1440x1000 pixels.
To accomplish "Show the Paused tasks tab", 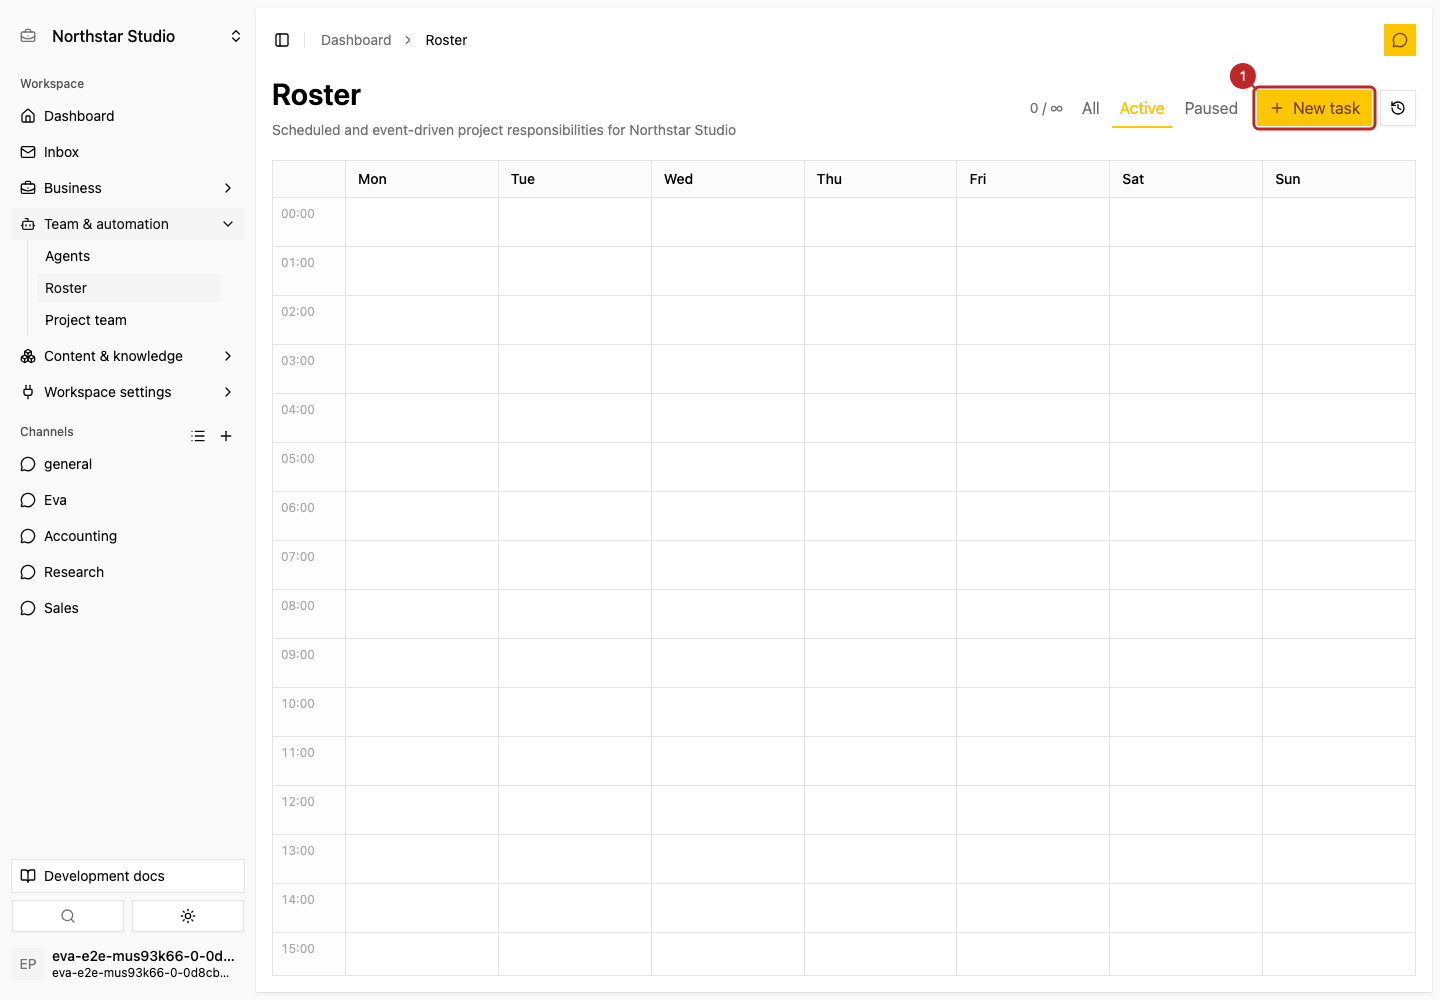I will 1211,108.
